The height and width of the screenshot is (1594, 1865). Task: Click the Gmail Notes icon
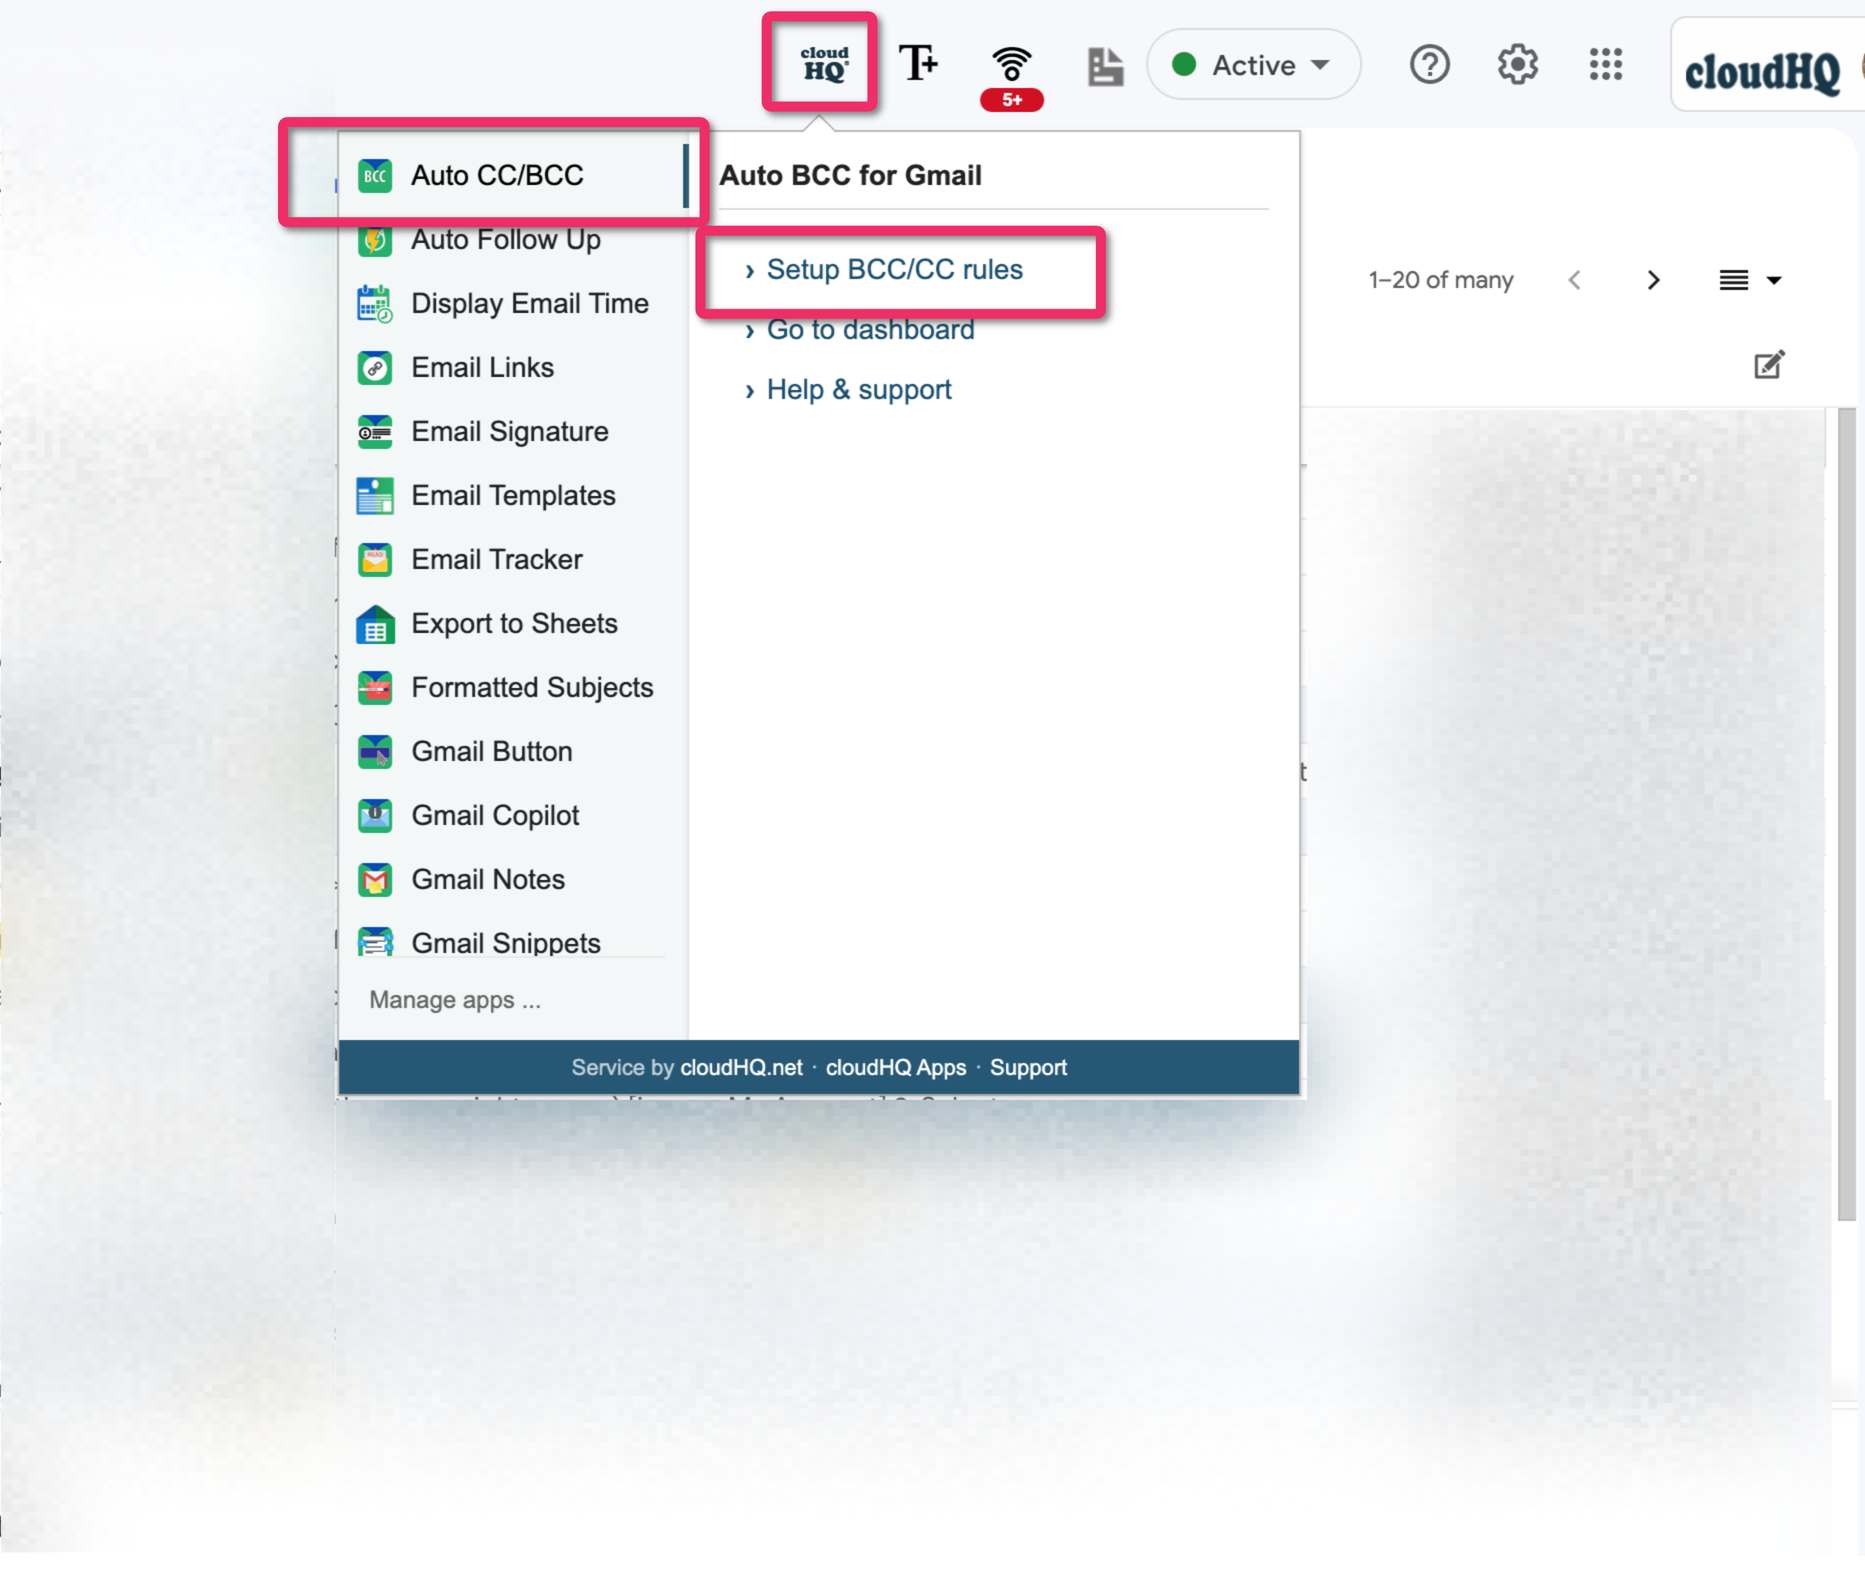[x=375, y=880]
